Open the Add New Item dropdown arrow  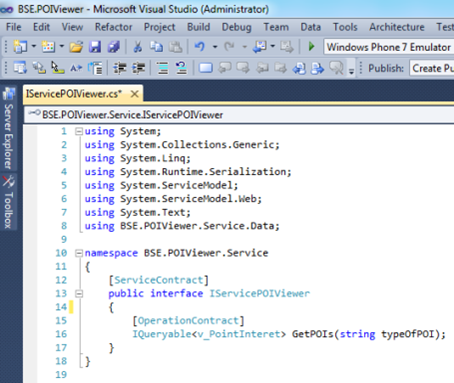click(x=62, y=46)
